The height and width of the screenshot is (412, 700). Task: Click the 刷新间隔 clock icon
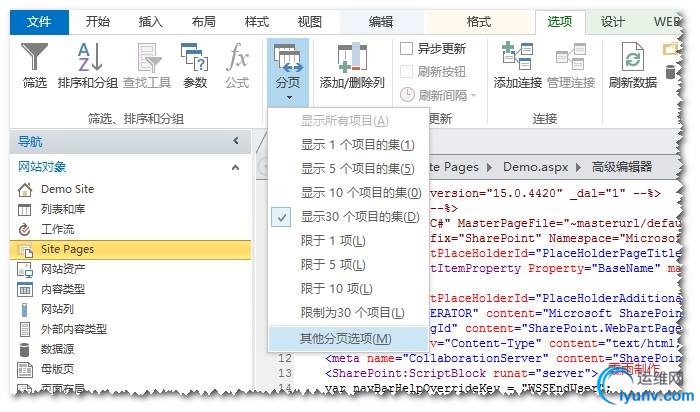pyautogui.click(x=407, y=94)
